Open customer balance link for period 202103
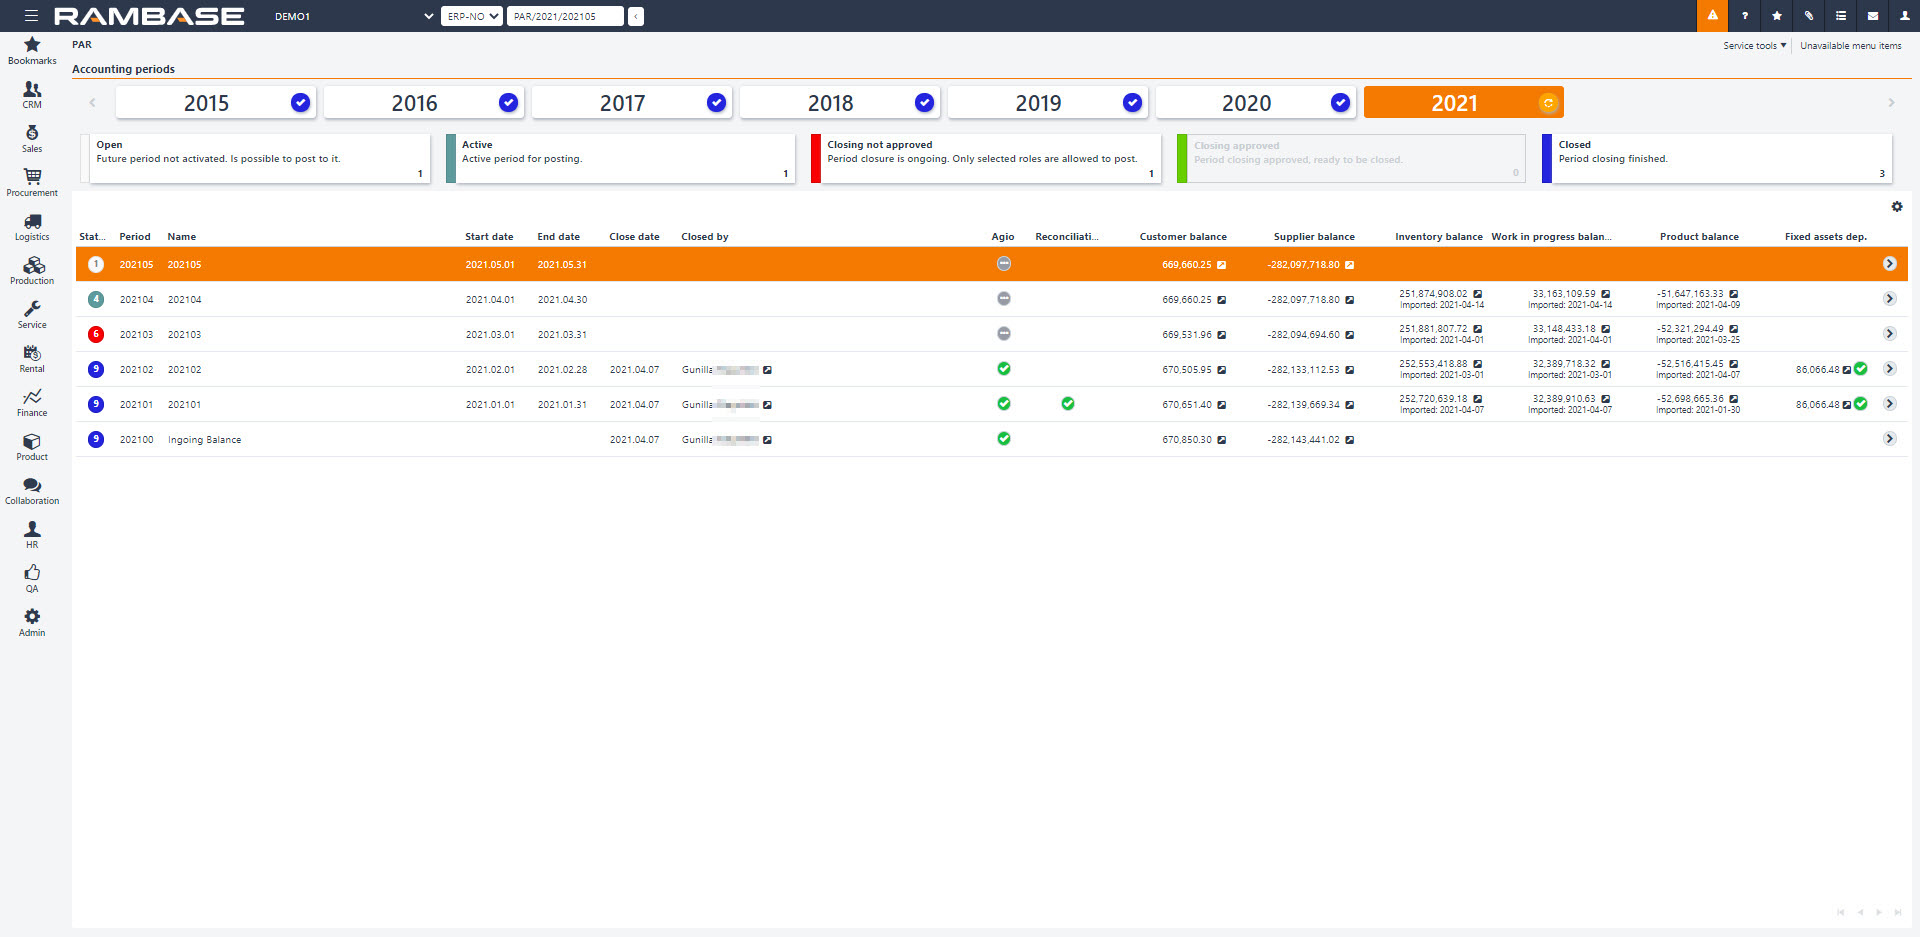This screenshot has height=937, width=1920. 1221,335
